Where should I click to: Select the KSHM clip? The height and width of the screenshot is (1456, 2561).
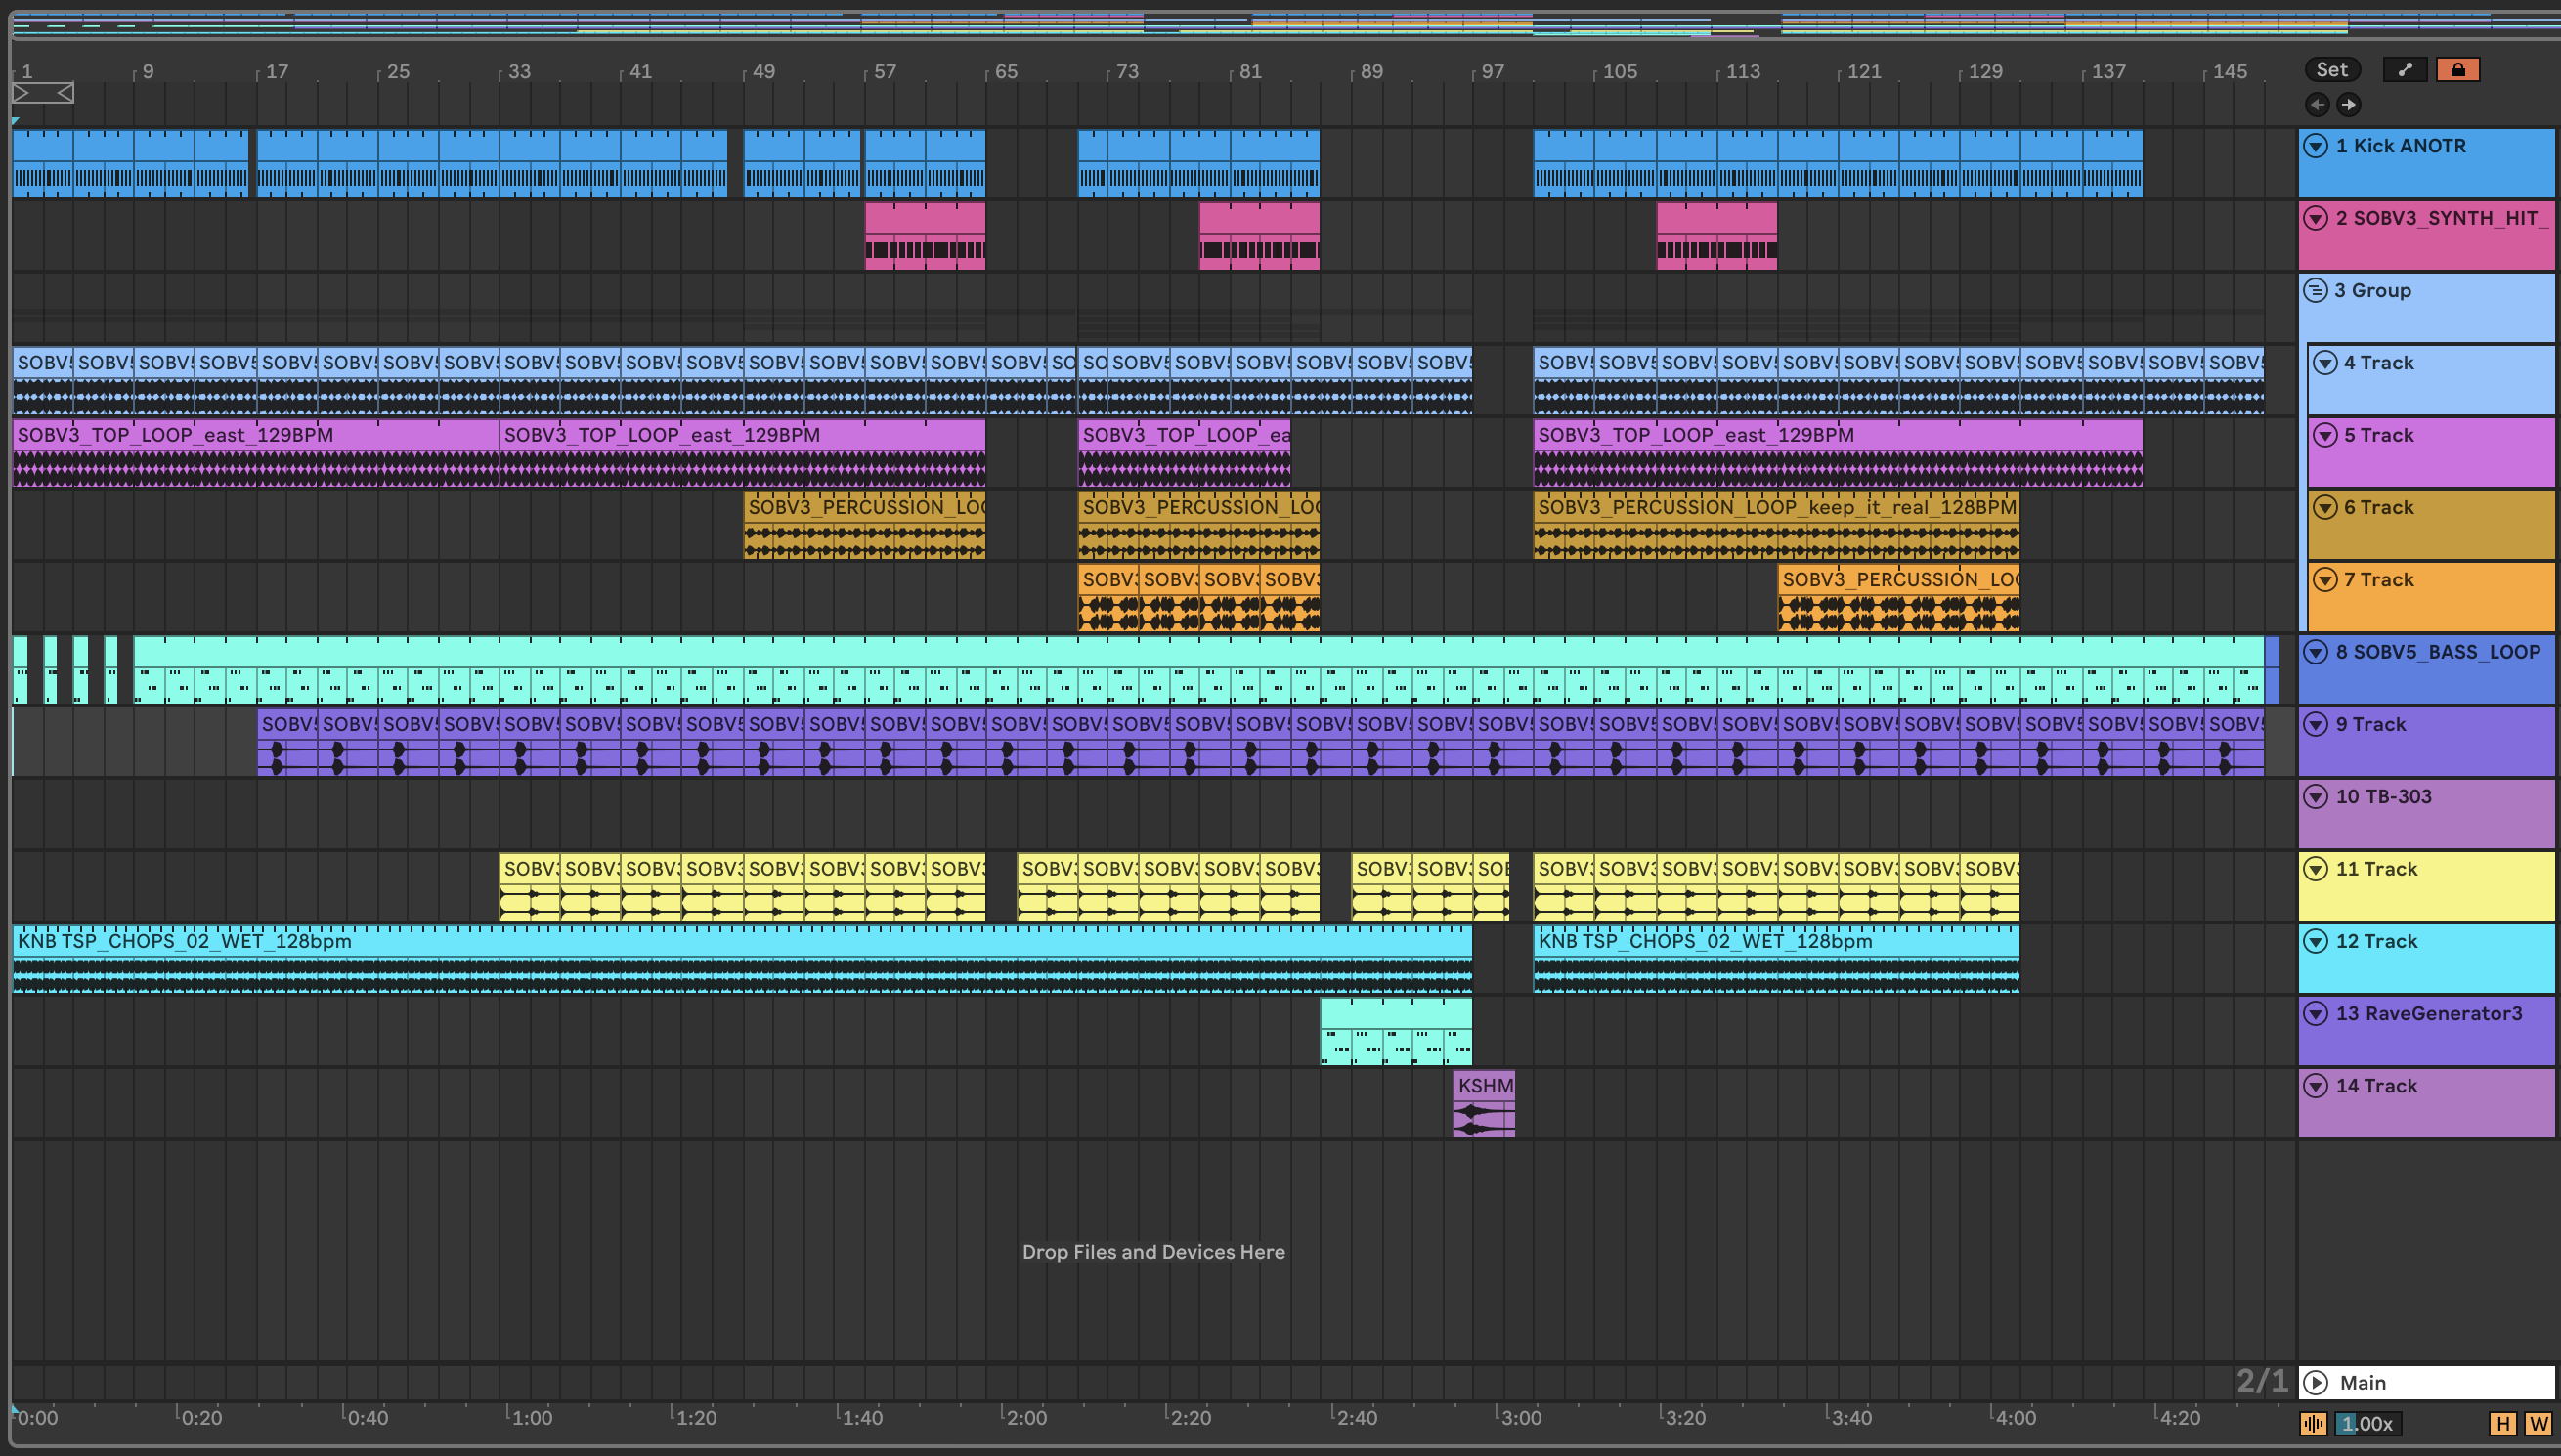point(1484,1086)
